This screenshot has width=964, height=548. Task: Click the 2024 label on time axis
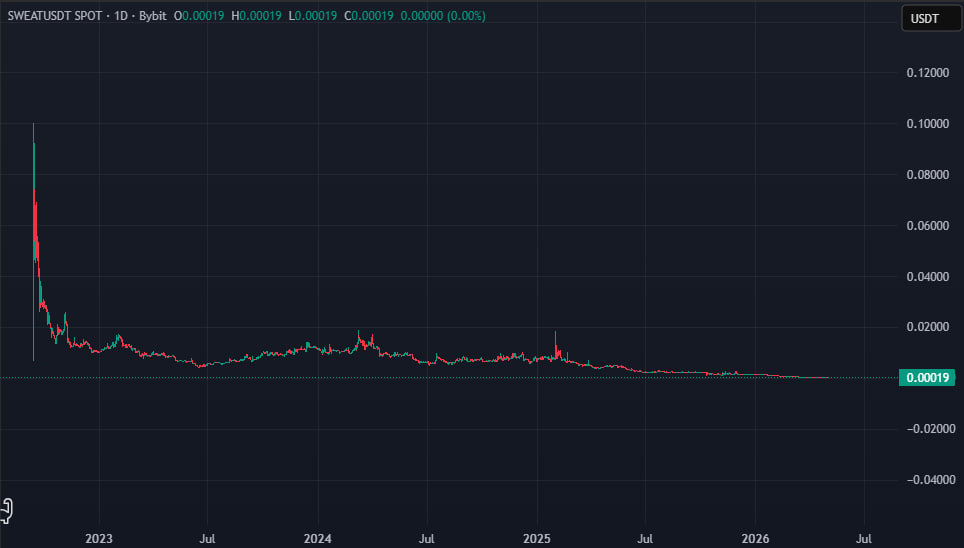point(317,539)
